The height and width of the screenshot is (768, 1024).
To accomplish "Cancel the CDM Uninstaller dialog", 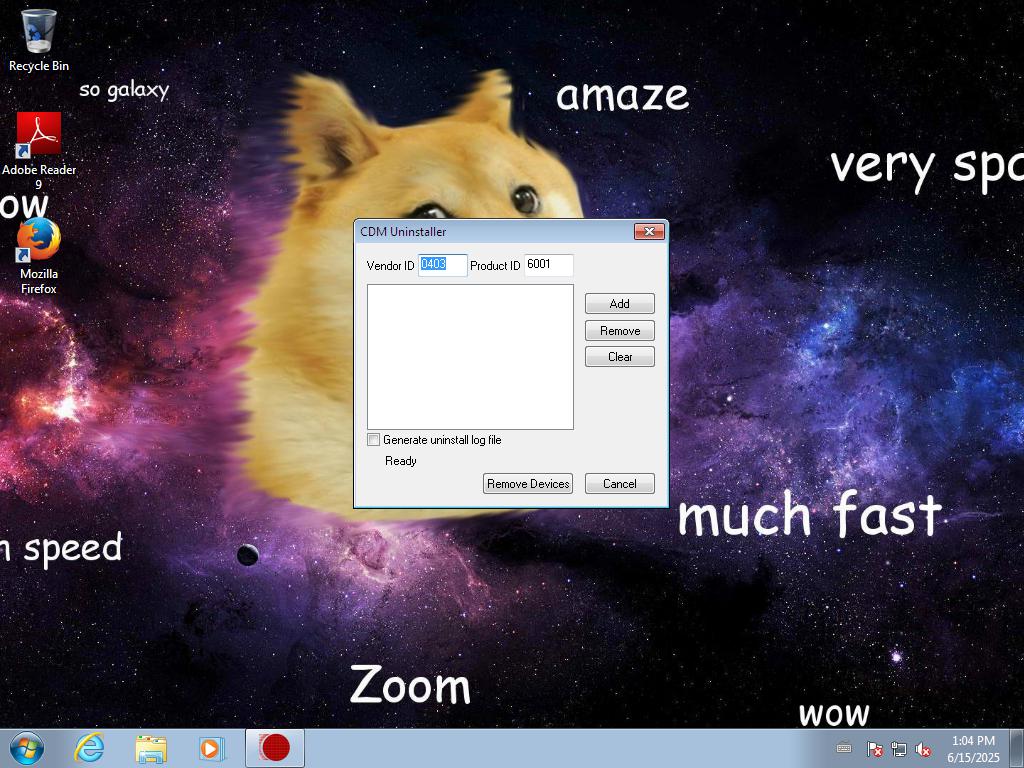I will pos(620,483).
